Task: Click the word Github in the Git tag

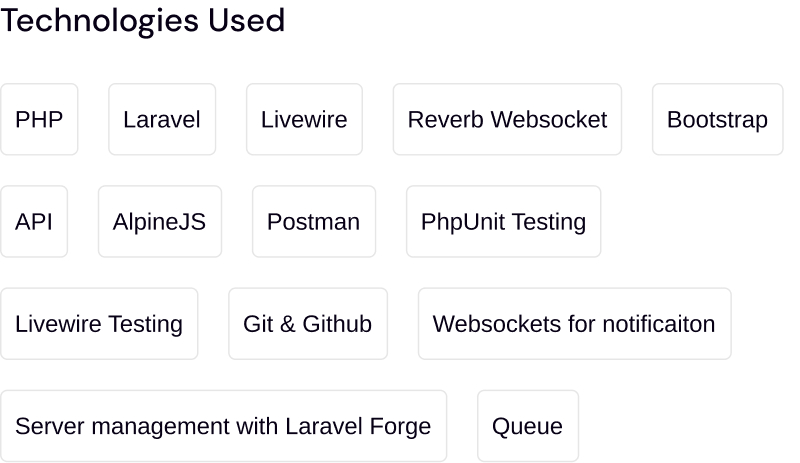Action: click(x=337, y=324)
